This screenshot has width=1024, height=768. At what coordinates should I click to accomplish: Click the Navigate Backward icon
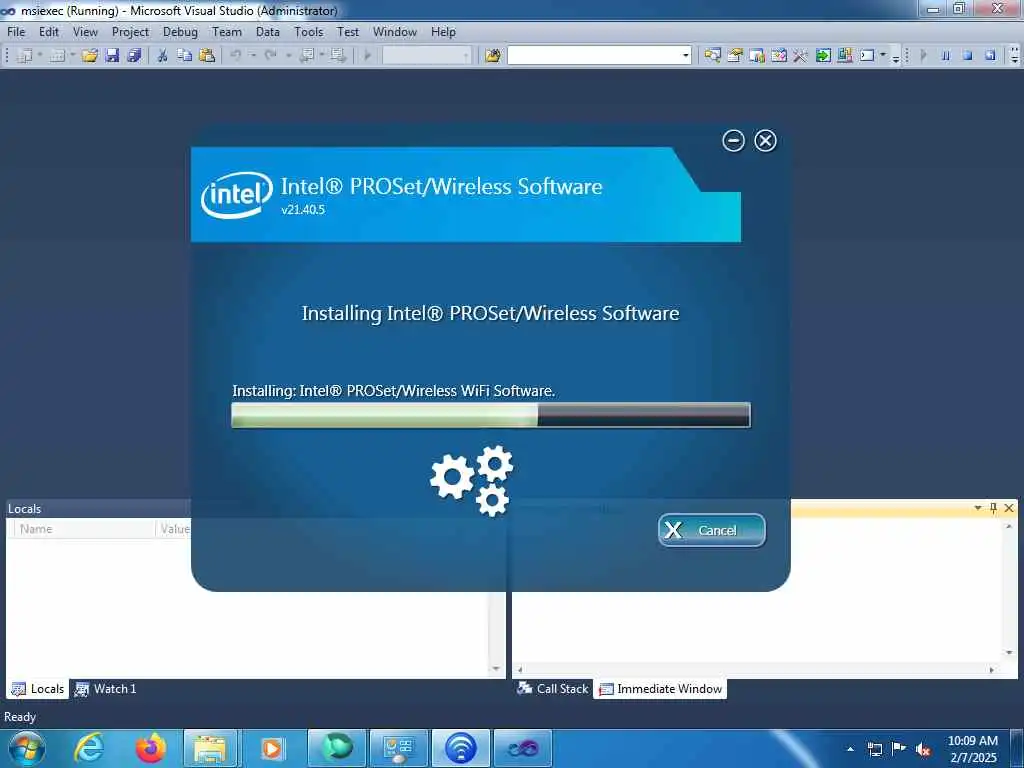point(306,56)
